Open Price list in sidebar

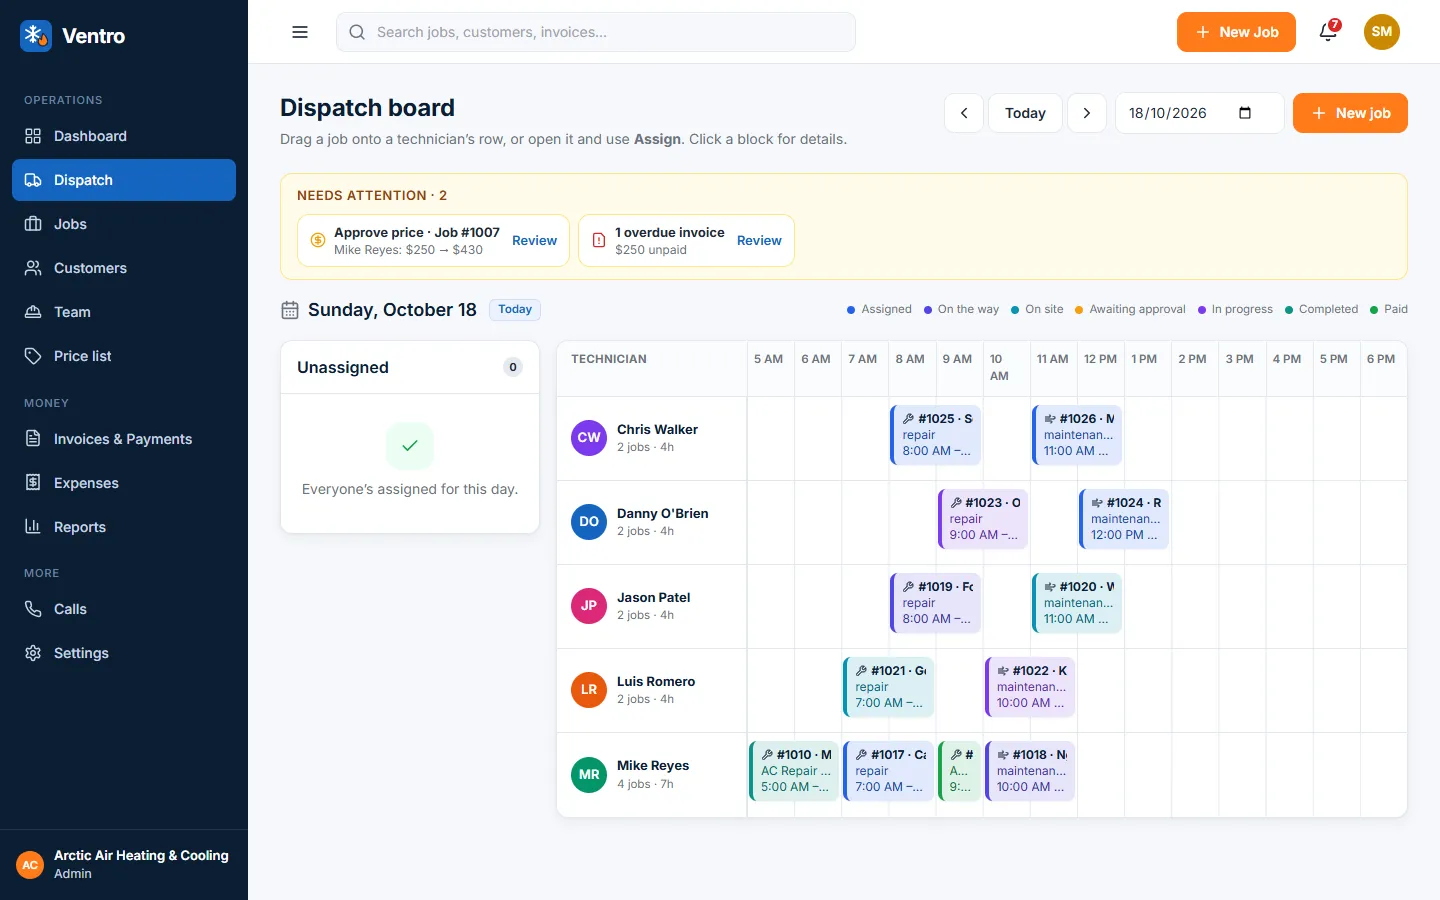tap(124, 356)
